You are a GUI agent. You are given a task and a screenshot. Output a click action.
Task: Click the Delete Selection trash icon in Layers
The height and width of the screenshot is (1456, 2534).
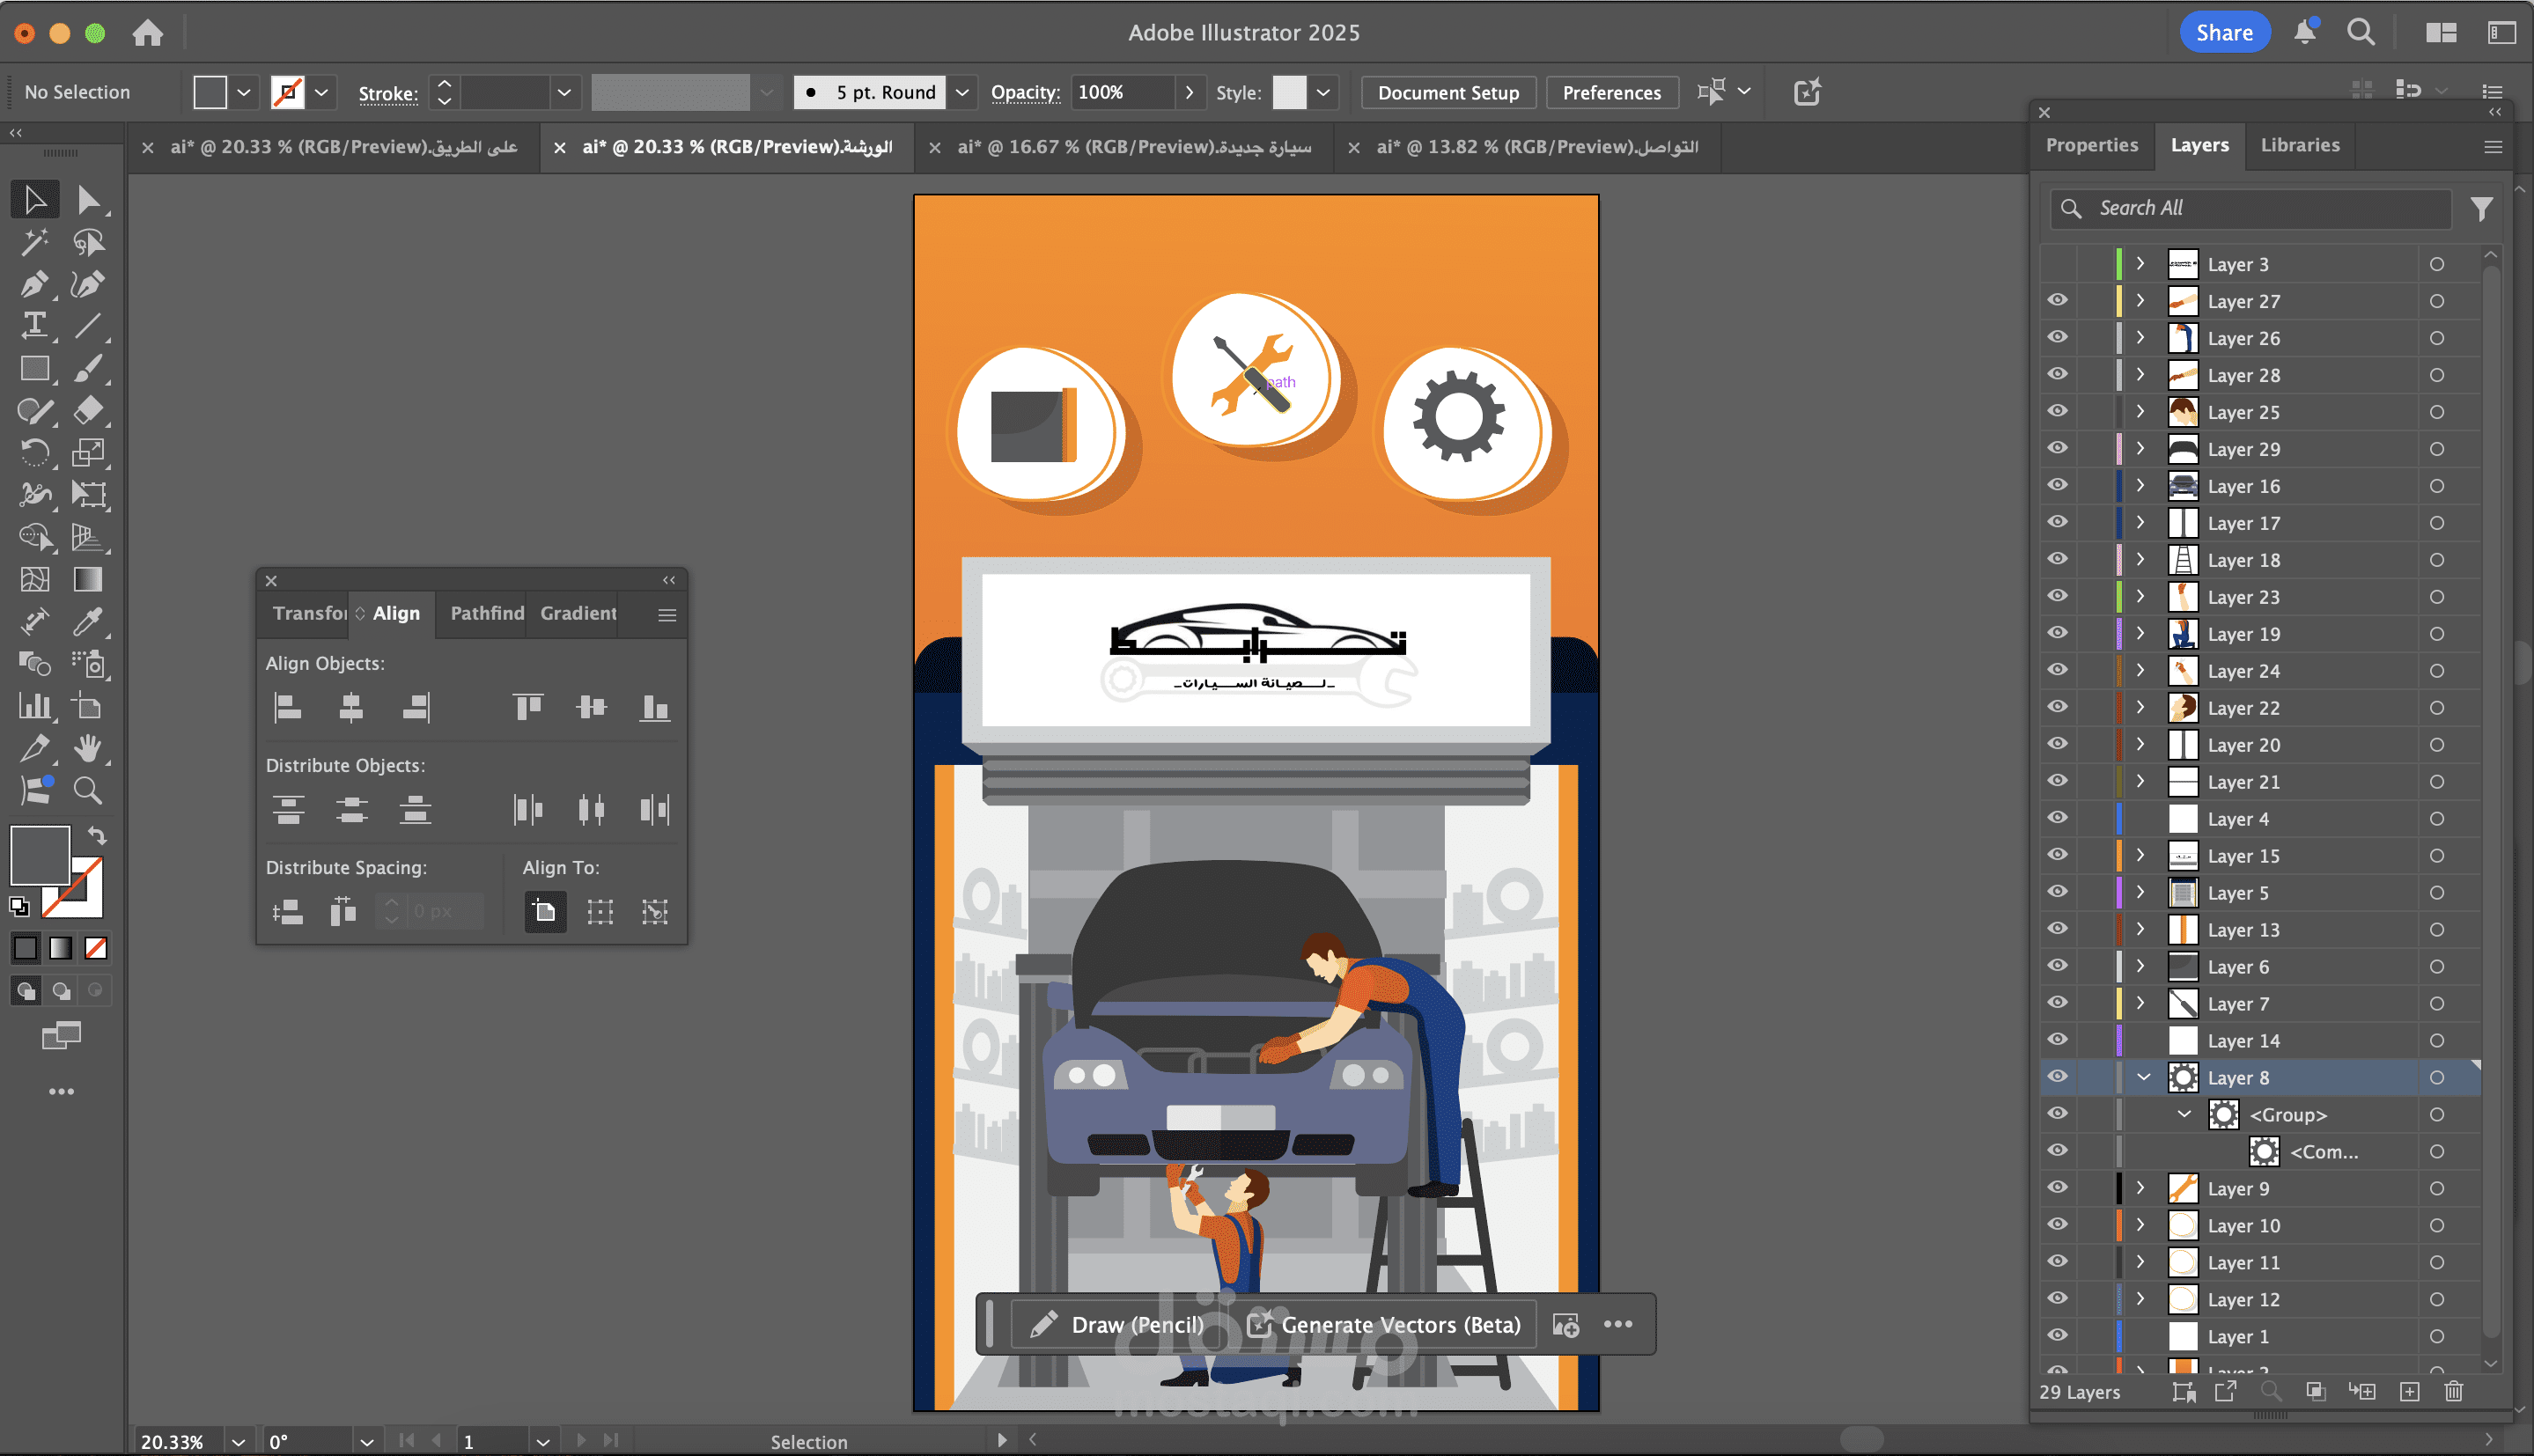point(2453,1391)
